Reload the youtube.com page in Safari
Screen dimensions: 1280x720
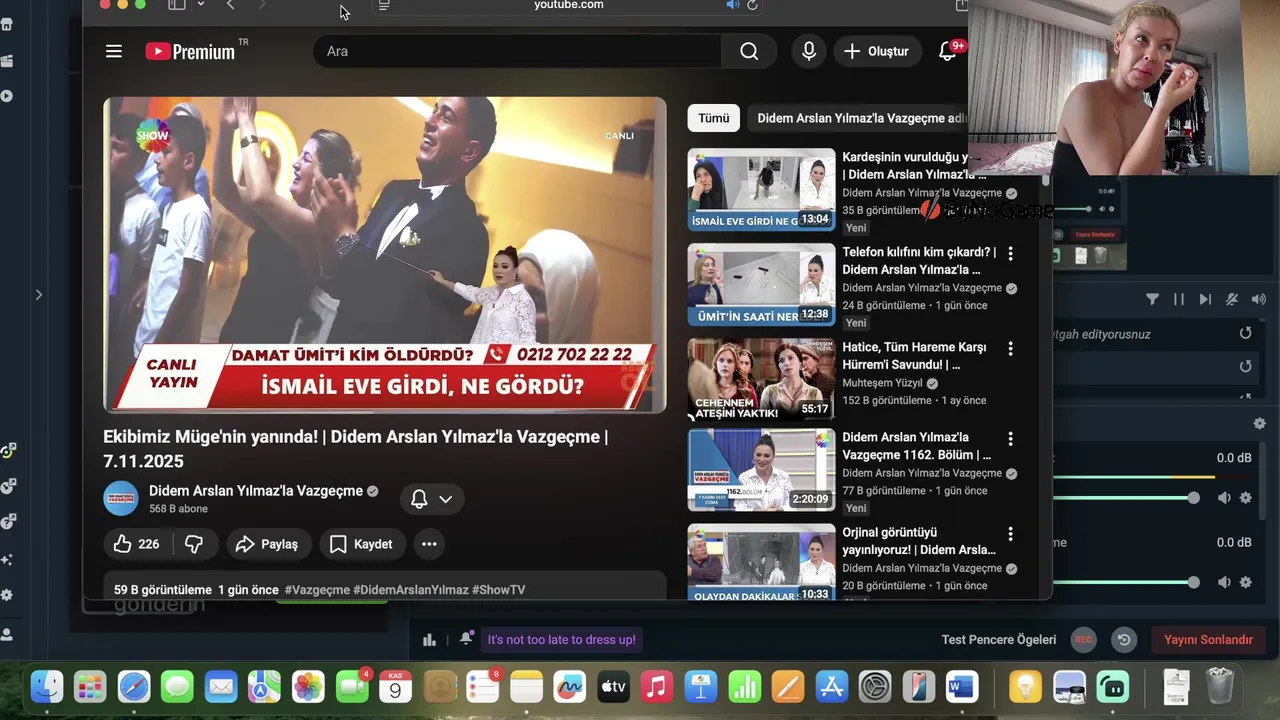click(x=752, y=5)
